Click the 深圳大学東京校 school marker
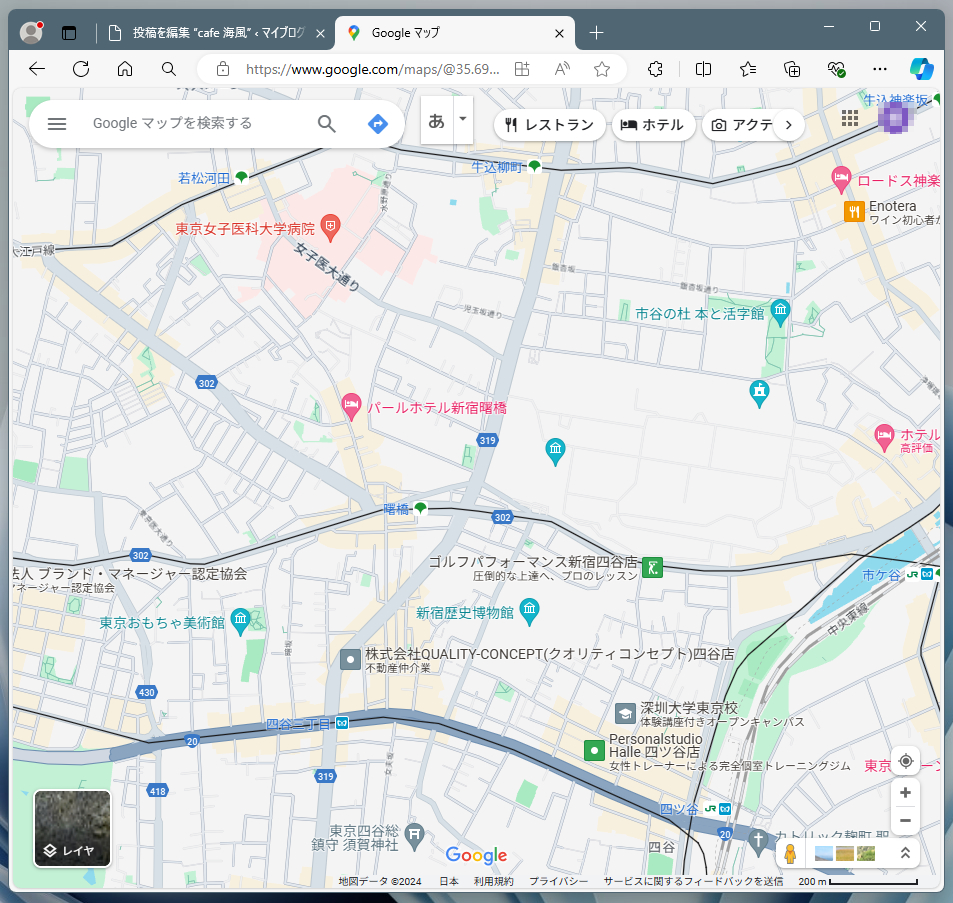Screen dimensions: 953x903 625,713
